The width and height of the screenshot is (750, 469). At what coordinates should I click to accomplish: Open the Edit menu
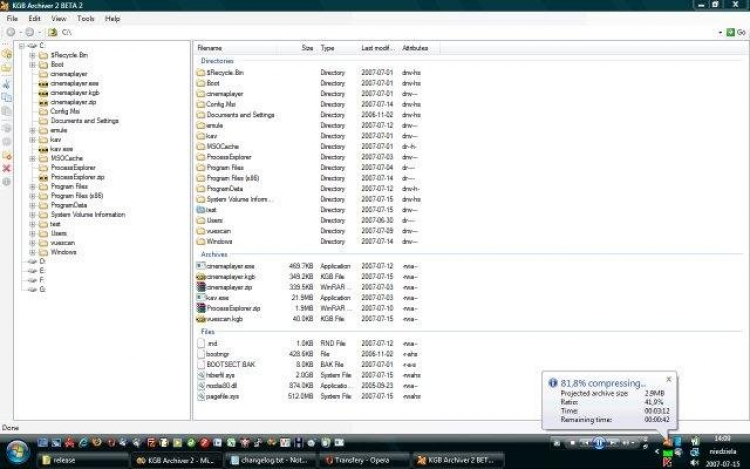point(34,19)
